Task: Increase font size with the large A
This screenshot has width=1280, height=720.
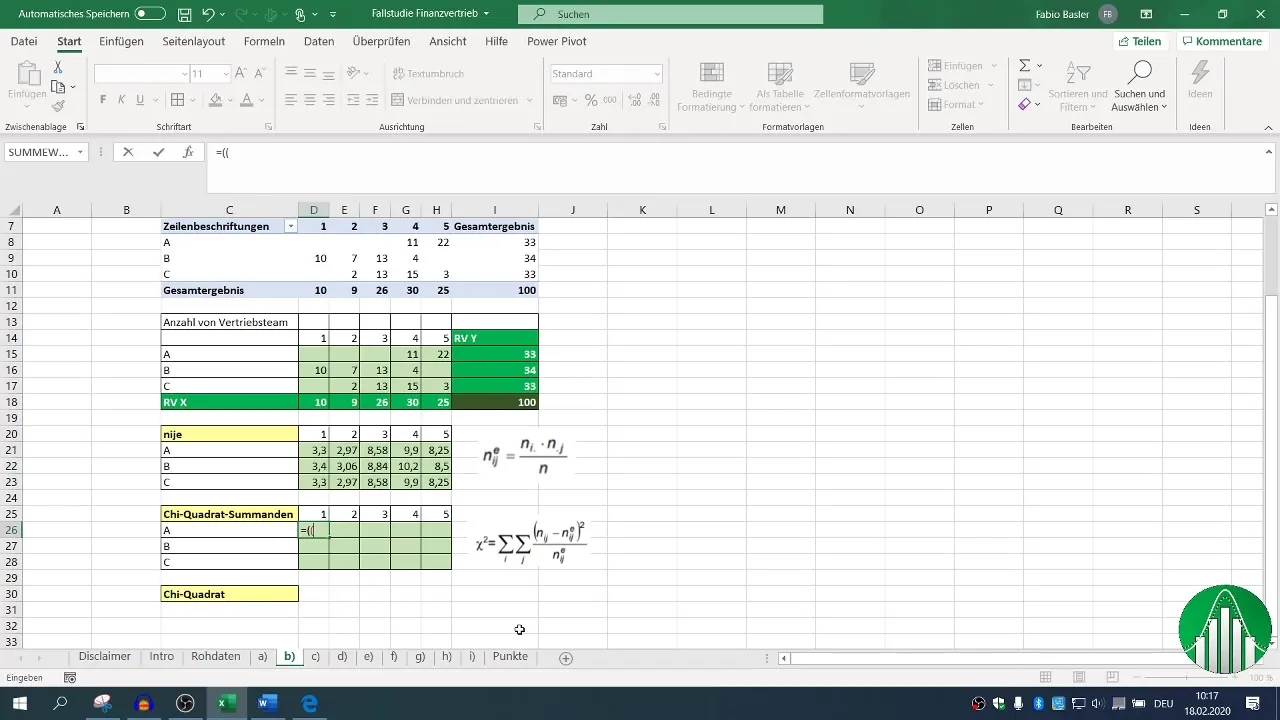Action: click(240, 74)
